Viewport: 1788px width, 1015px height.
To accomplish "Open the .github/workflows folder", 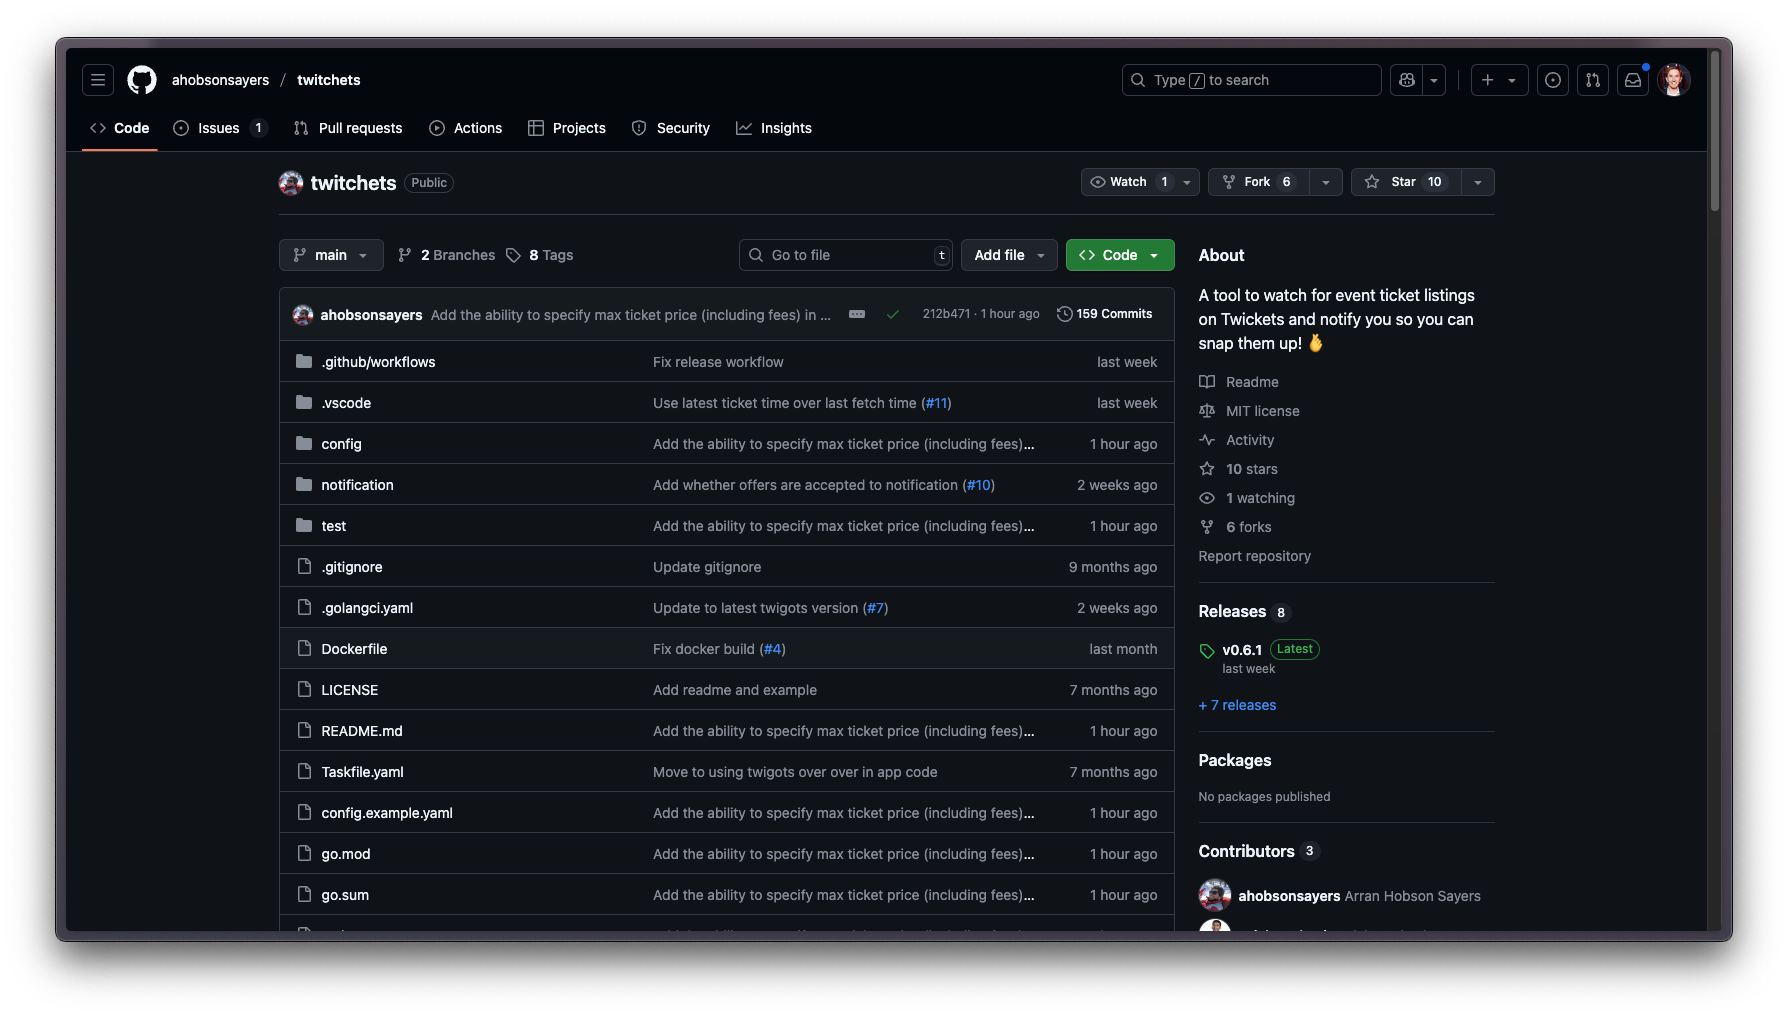I will pos(378,362).
